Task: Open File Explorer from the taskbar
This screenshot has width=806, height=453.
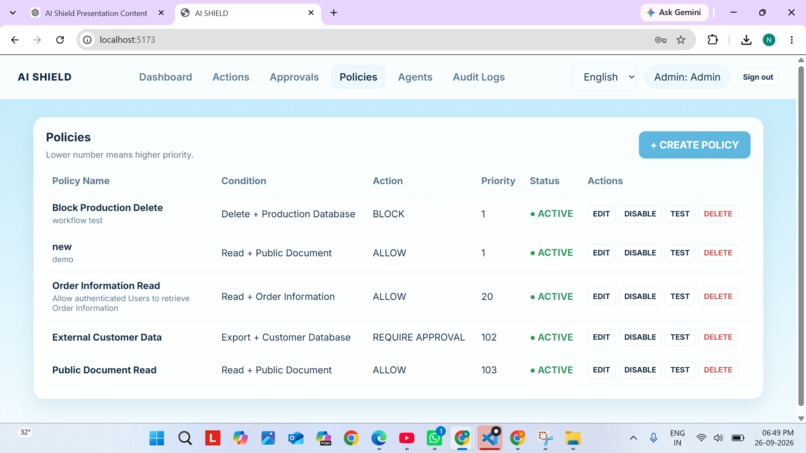Action: pyautogui.click(x=573, y=438)
